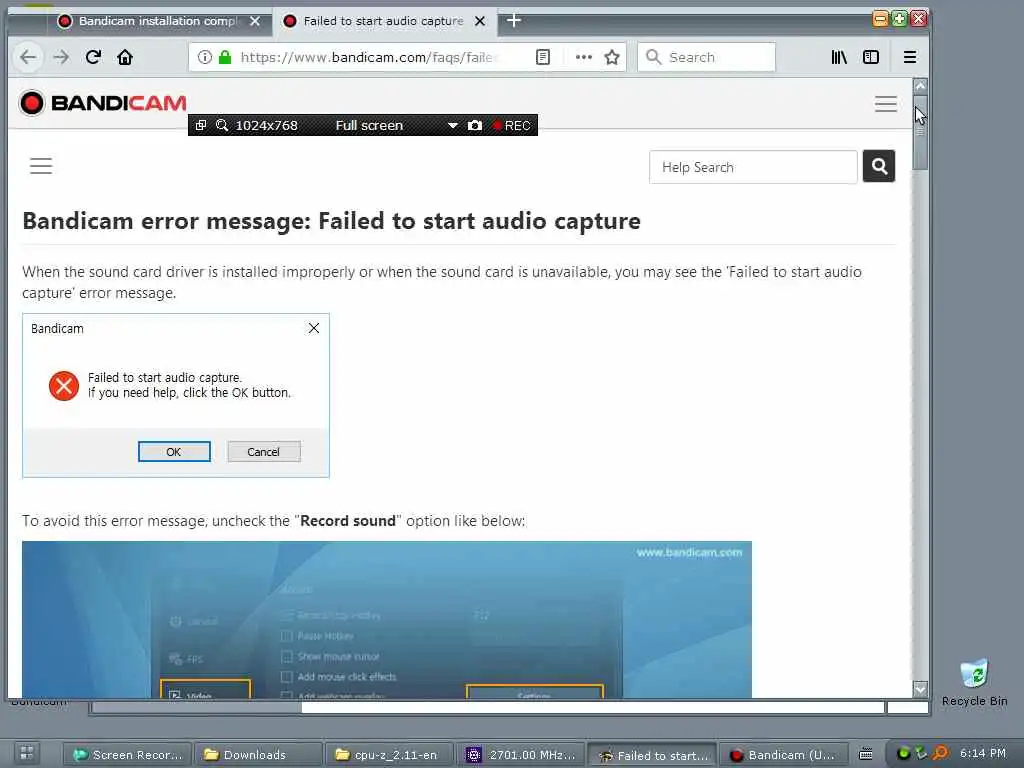Select the 1024x768 resolution label

point(266,125)
